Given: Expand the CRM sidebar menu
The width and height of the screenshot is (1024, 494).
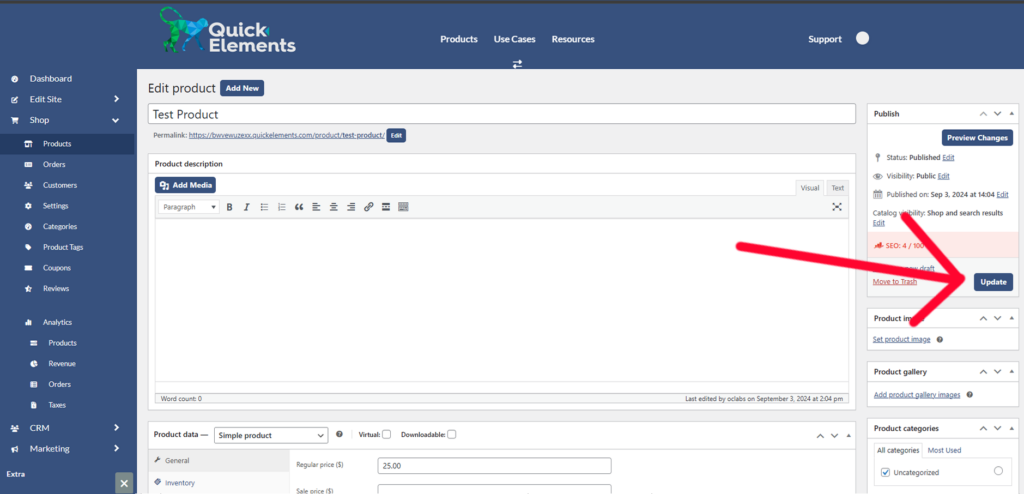Looking at the screenshot, I should 116,428.
